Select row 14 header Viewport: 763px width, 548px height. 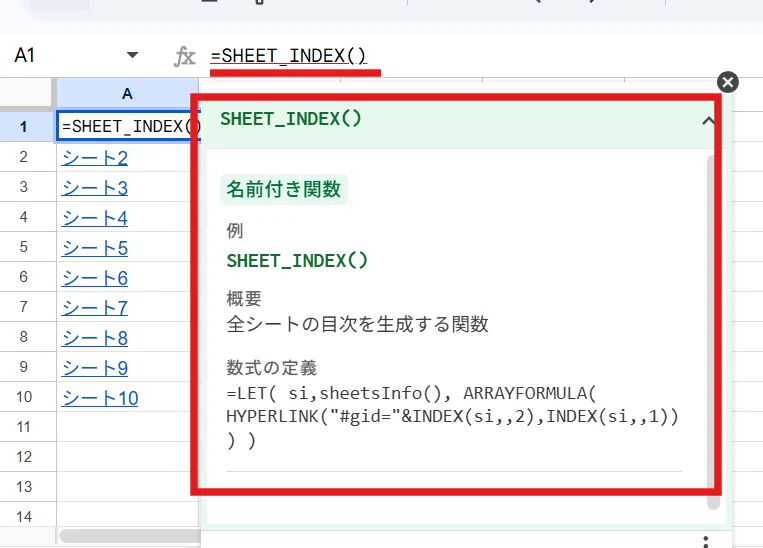pos(26,516)
